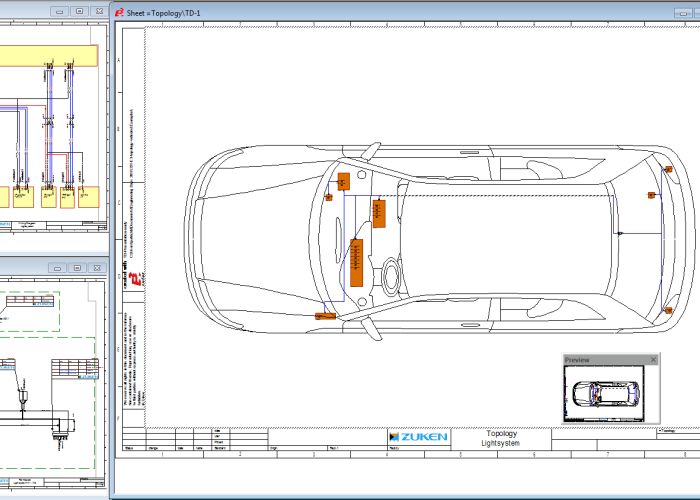Close the upper-left schematic window
This screenshot has height=500, width=700.
[x=98, y=10]
